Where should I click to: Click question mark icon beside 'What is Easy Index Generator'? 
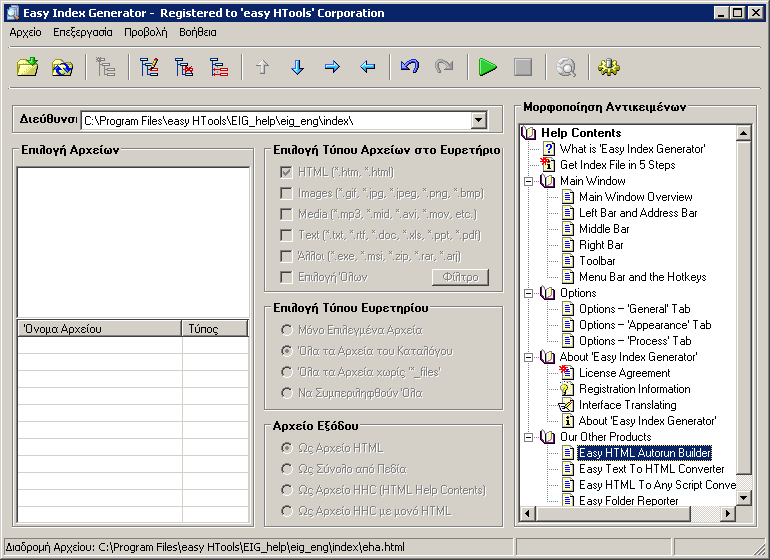pos(549,149)
